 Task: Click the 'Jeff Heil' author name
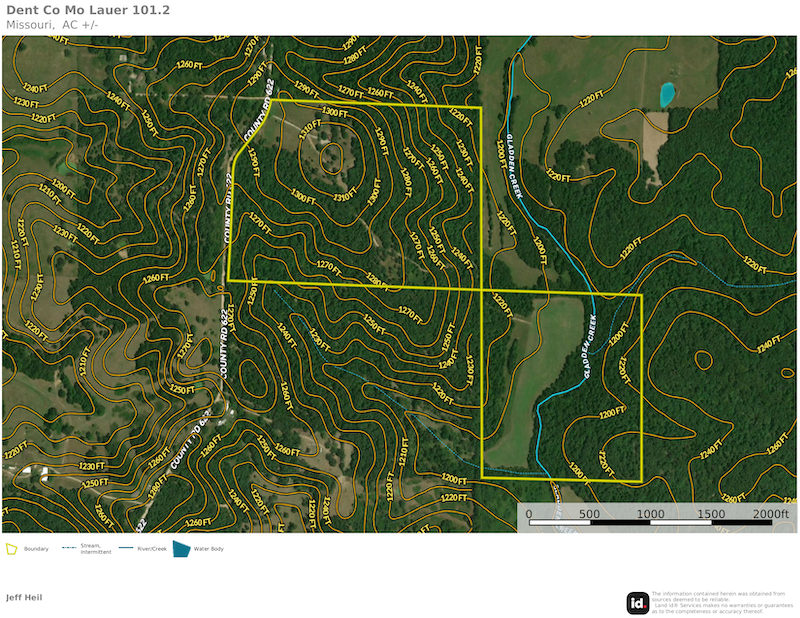[24, 597]
